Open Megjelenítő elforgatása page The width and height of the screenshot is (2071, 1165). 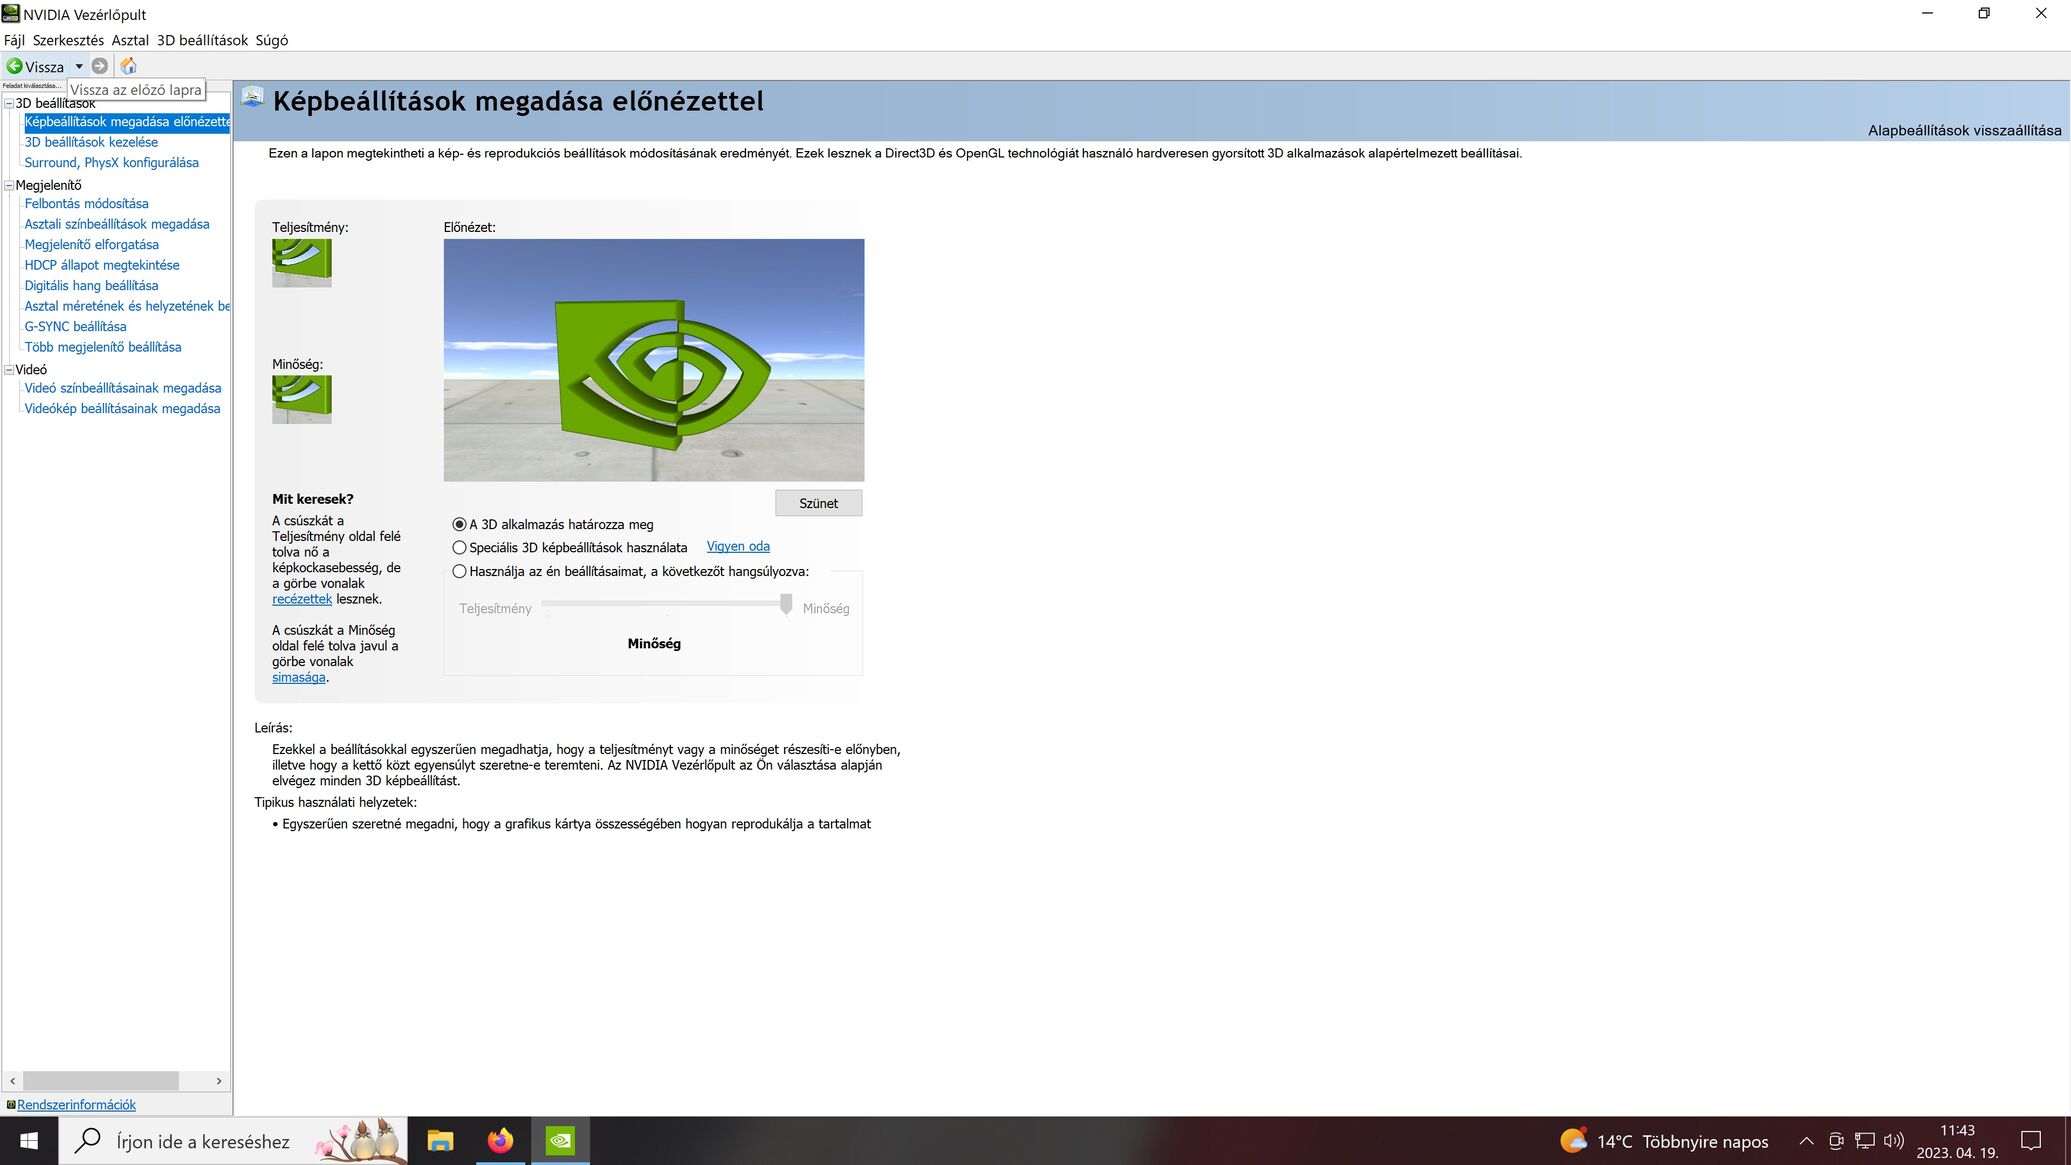point(91,244)
